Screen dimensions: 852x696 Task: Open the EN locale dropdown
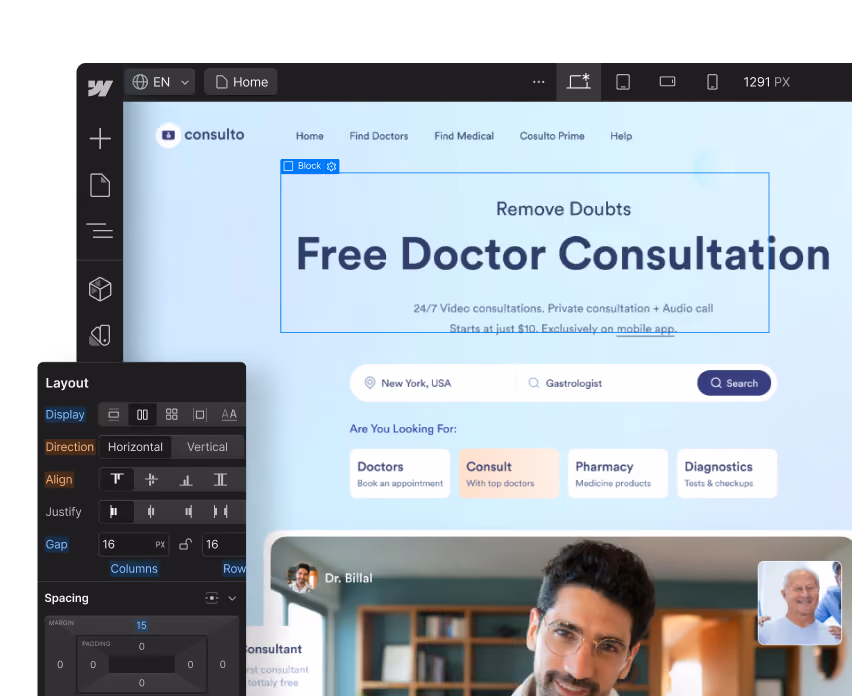[x=160, y=82]
